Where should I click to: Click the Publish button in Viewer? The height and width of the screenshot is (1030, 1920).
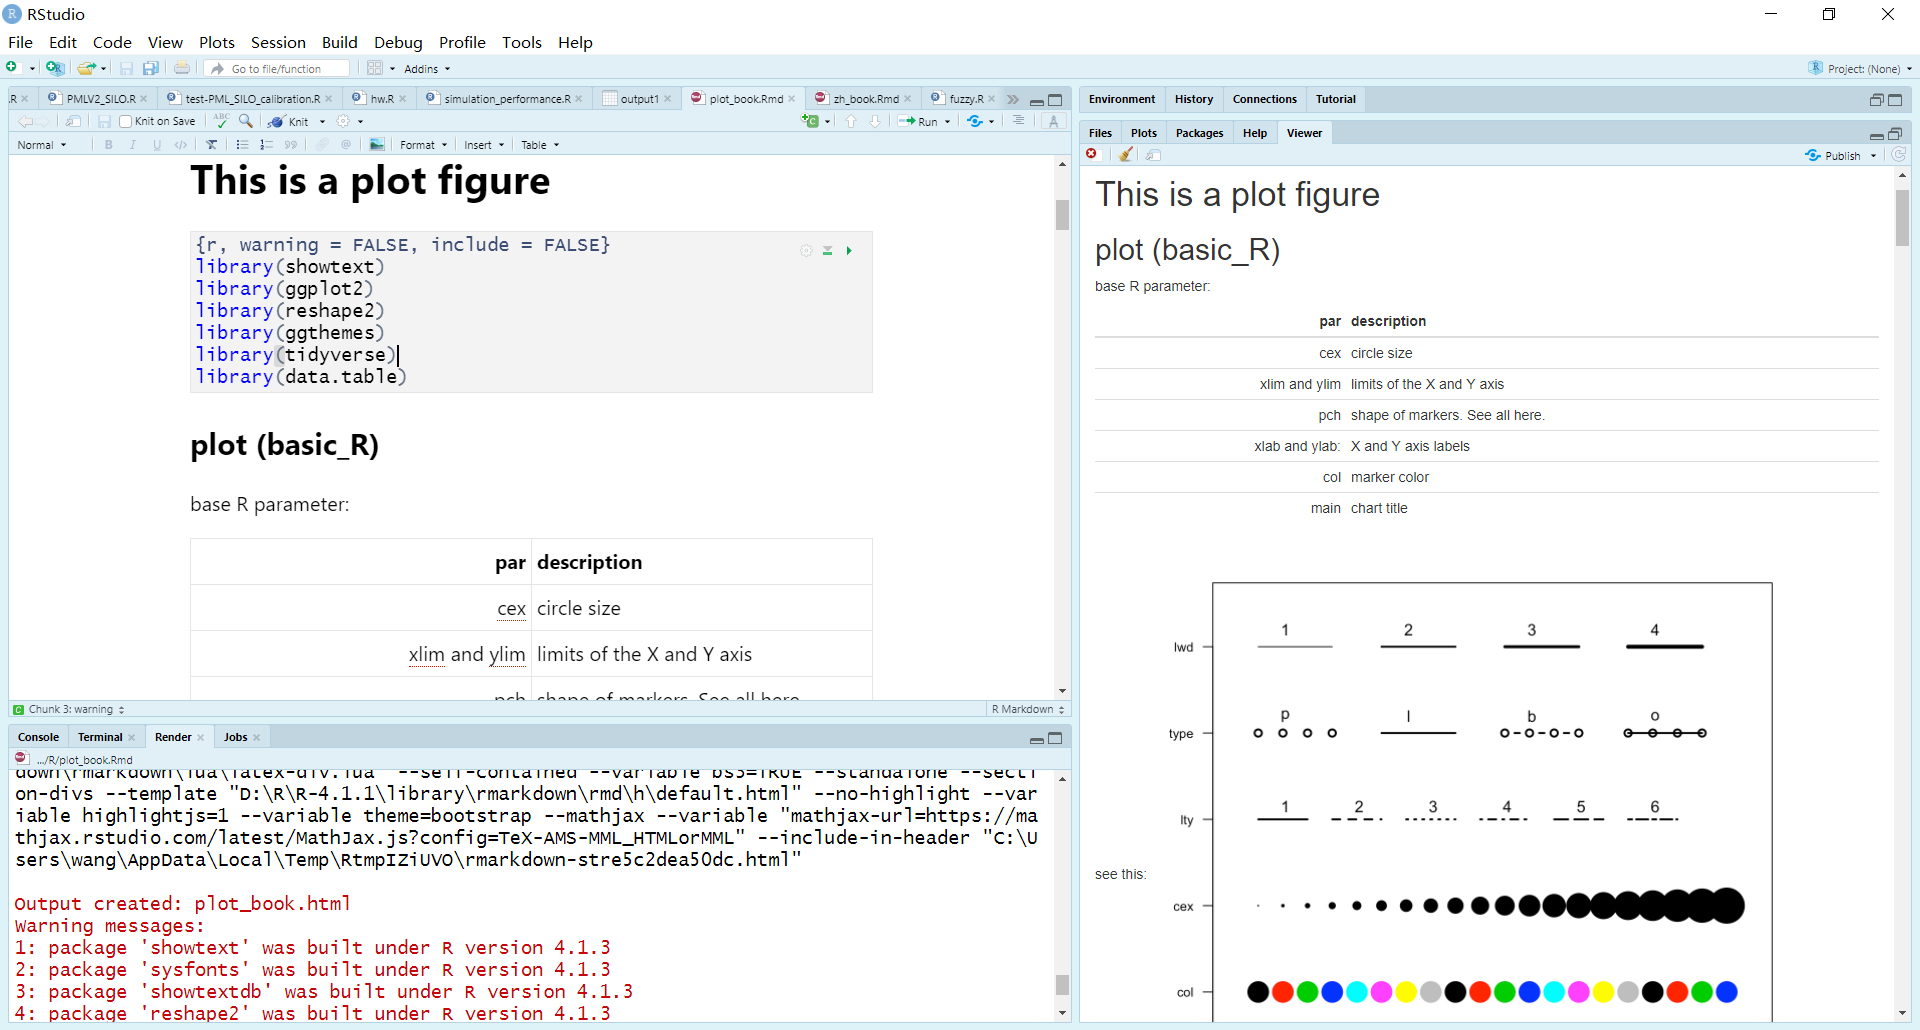(x=1833, y=155)
